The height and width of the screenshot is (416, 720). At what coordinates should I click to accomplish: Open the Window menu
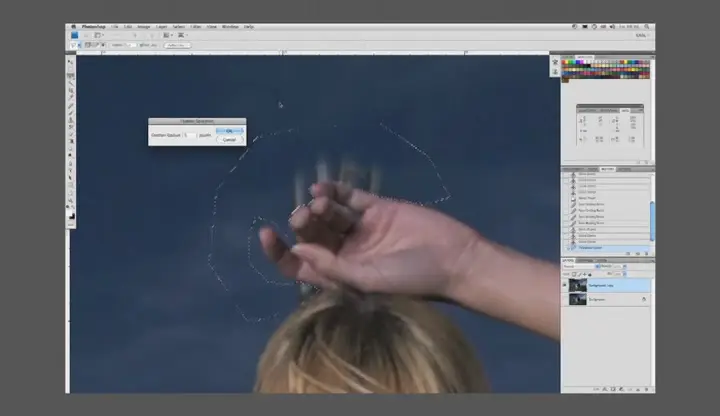point(230,27)
